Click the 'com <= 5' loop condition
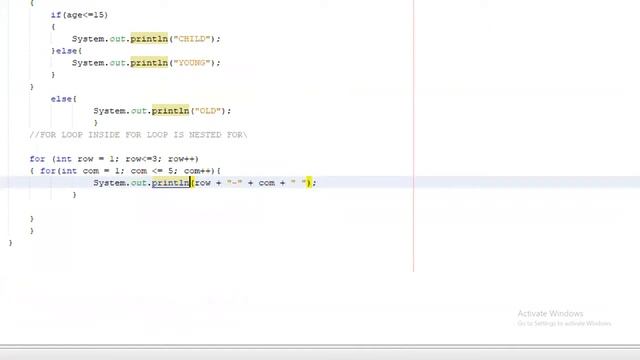 152,171
